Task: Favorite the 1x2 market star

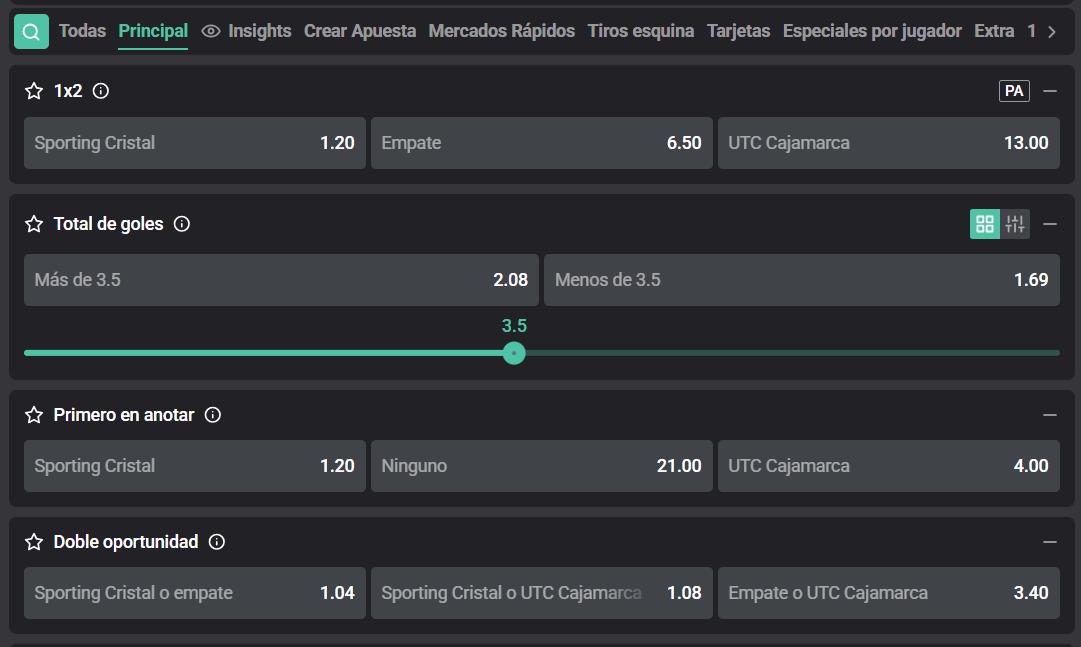Action: coord(34,91)
